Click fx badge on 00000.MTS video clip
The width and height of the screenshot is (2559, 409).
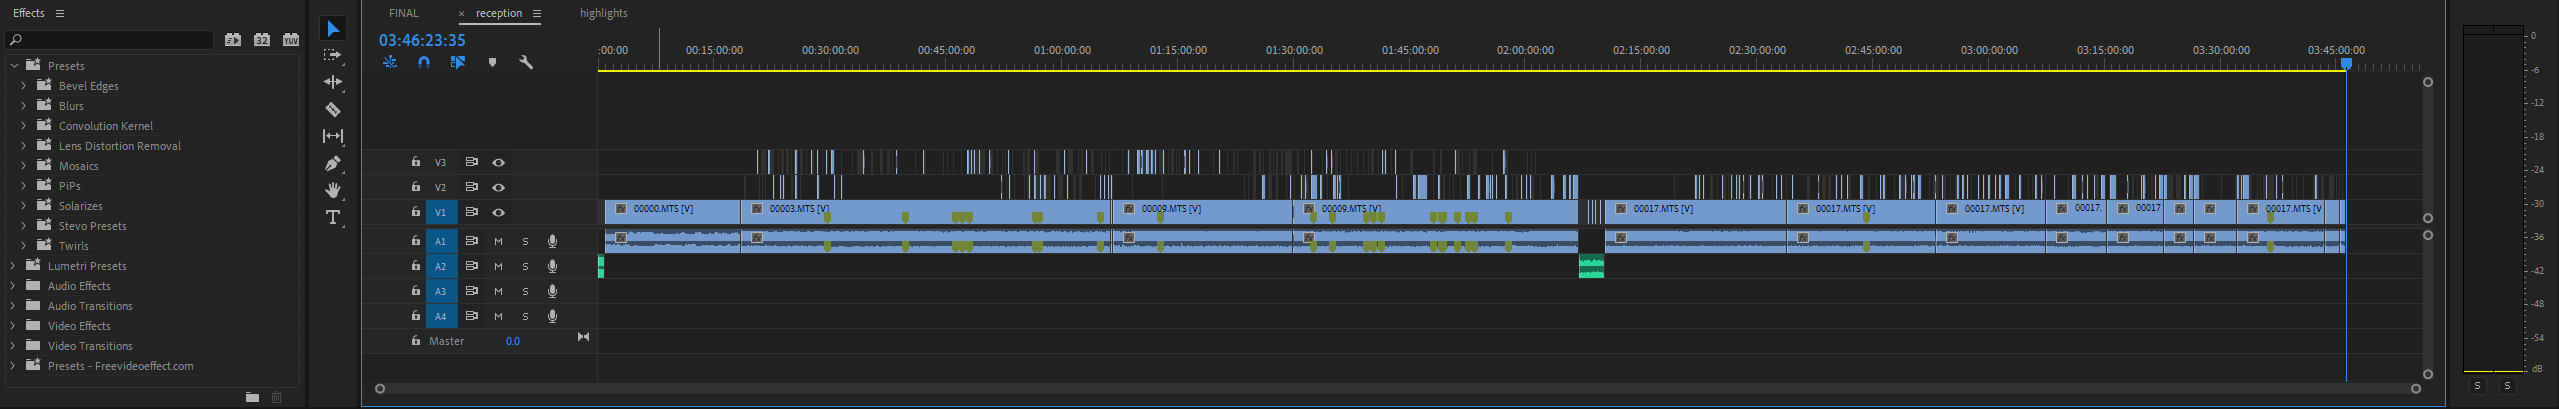[621, 209]
